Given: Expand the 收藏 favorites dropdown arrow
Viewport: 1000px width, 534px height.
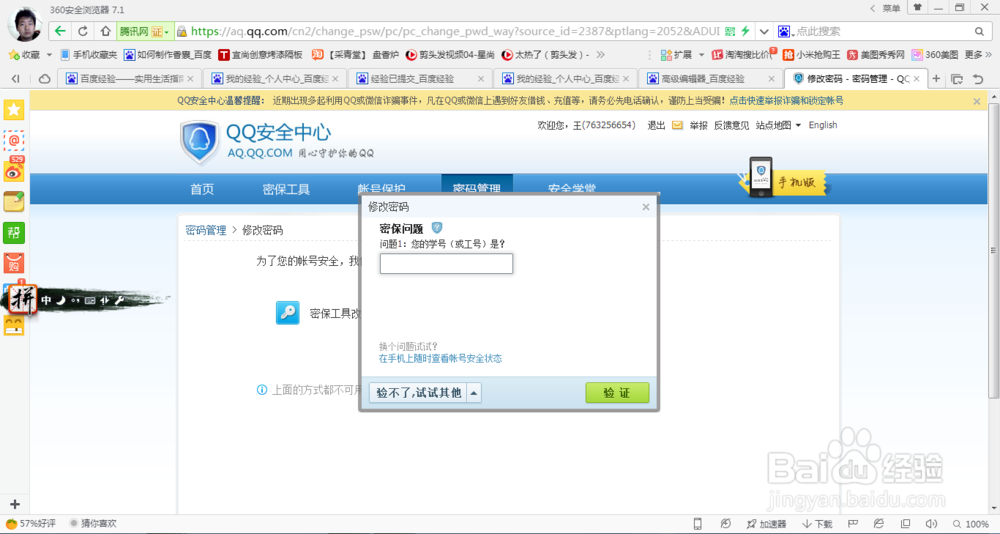Looking at the screenshot, I should click(49, 55).
